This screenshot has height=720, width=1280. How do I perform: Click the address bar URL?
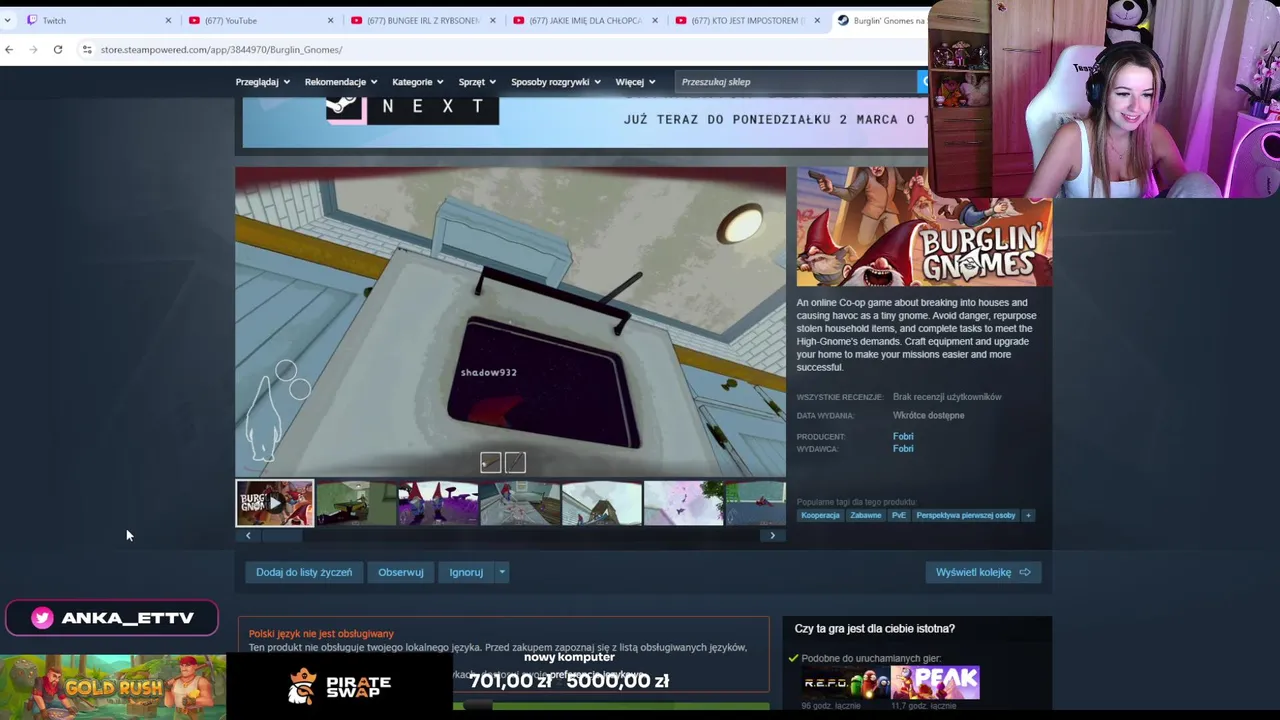pos(221,49)
